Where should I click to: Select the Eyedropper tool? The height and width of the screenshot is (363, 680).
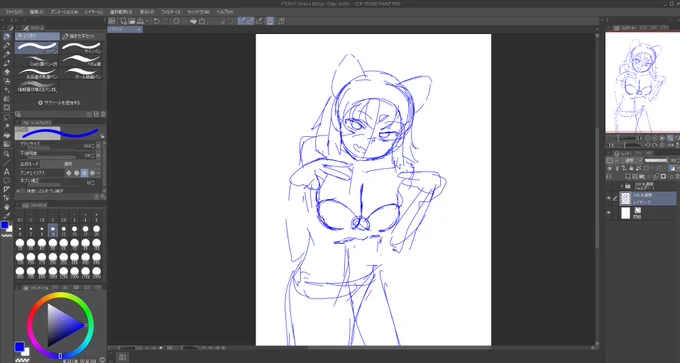[x=7, y=216]
